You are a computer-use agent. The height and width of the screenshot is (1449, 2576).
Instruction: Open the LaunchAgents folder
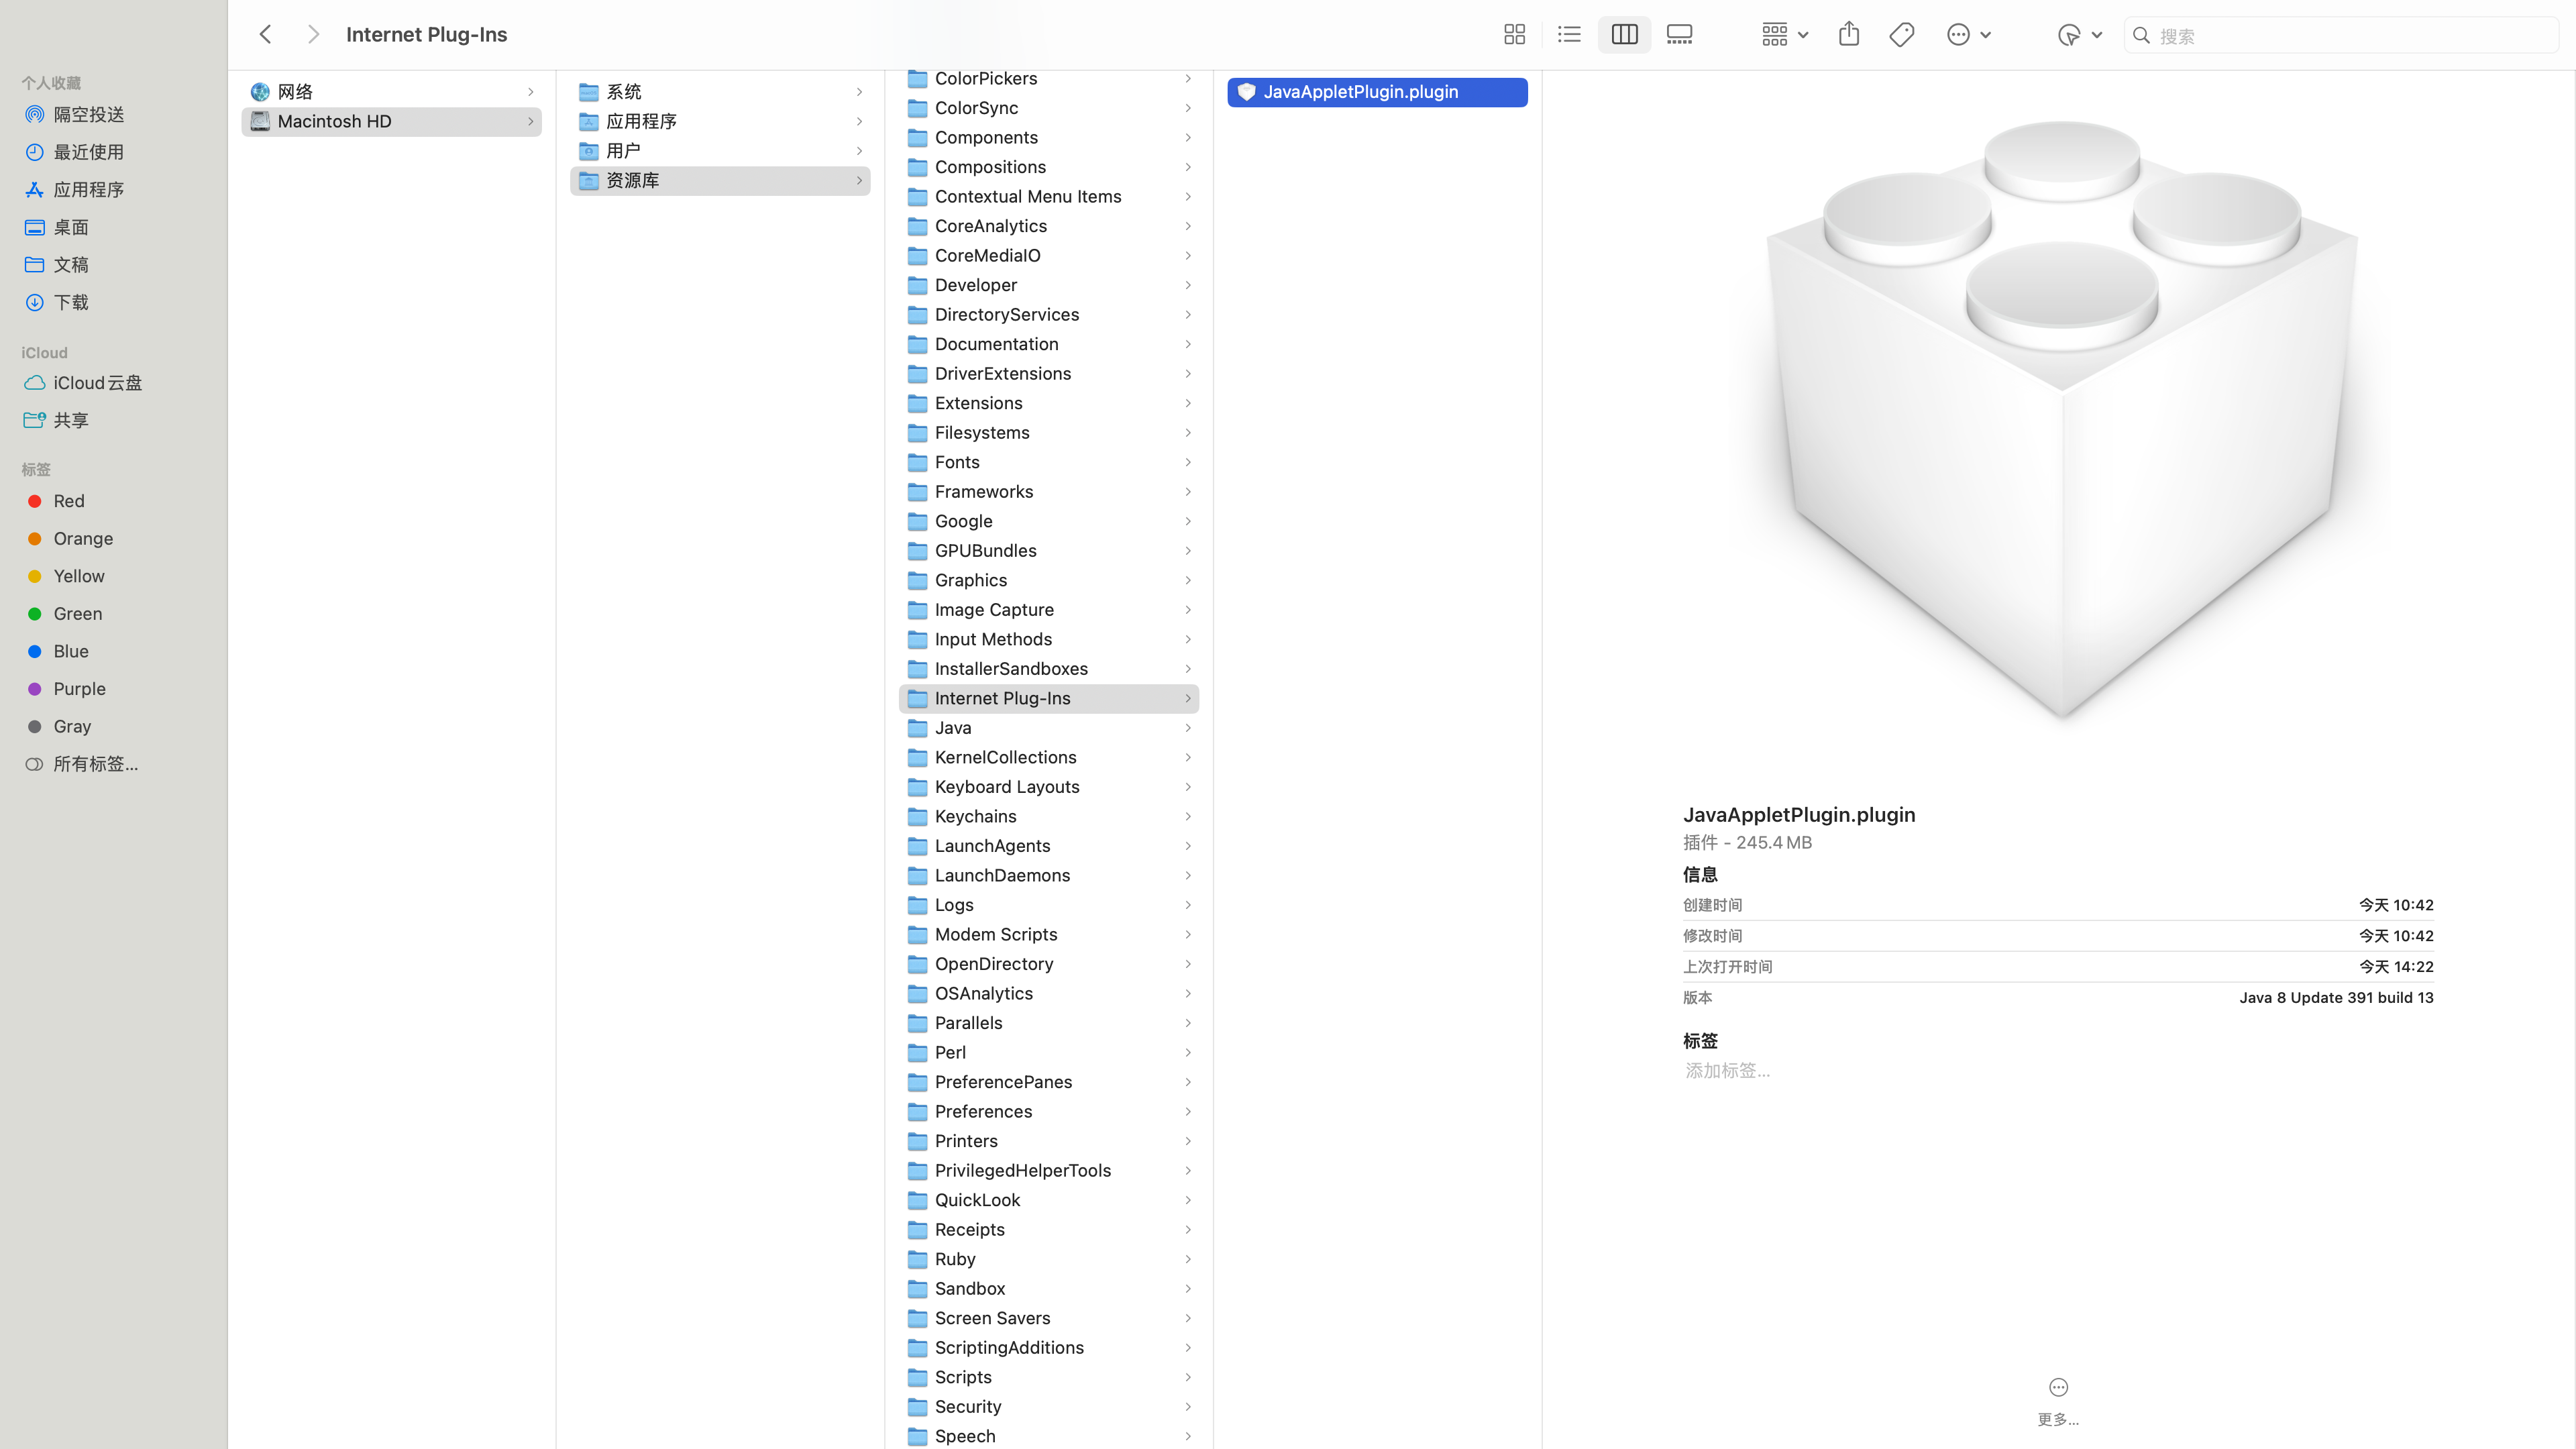pyautogui.click(x=1049, y=846)
